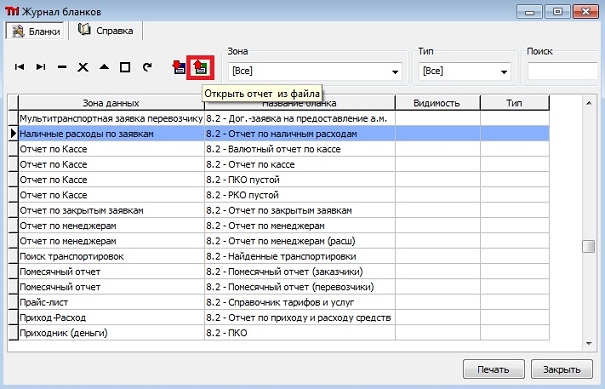Click the Печать button

[493, 369]
